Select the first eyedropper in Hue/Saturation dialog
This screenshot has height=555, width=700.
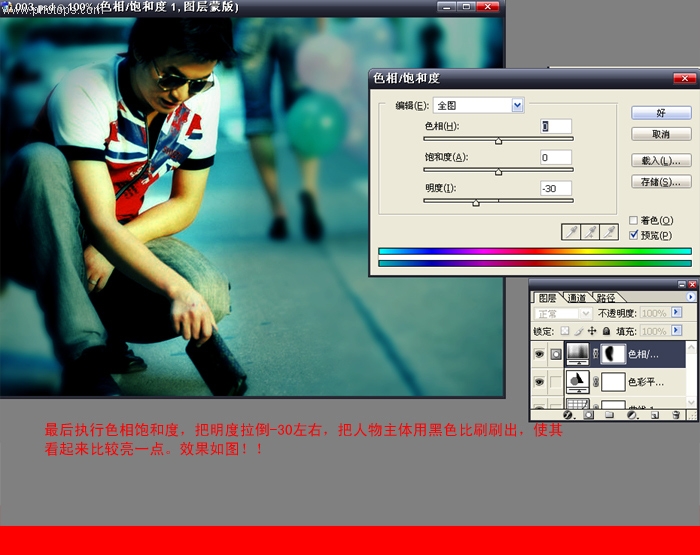pos(571,232)
